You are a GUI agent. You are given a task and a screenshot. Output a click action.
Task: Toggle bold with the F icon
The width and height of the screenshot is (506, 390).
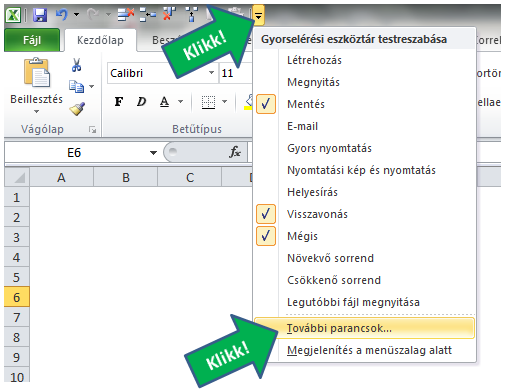click(119, 101)
